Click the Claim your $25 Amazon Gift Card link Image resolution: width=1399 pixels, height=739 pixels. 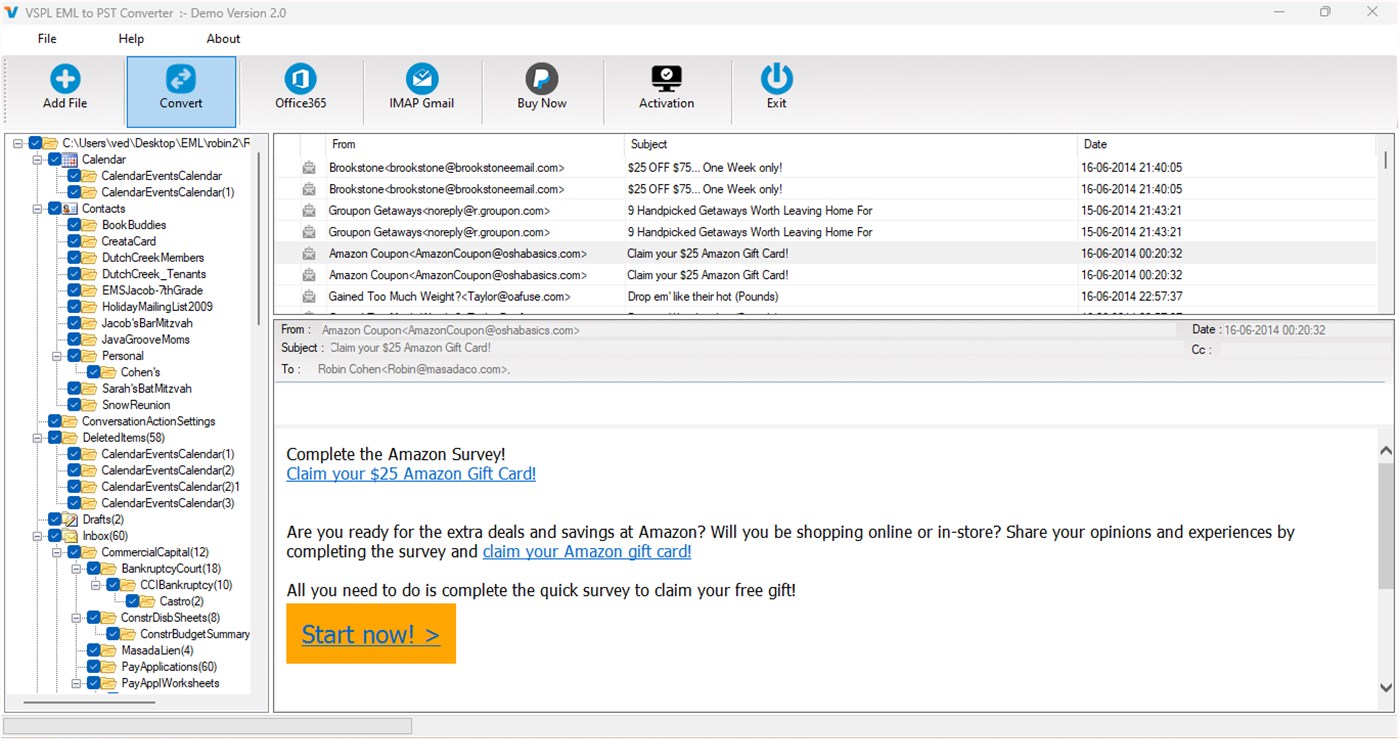[410, 473]
